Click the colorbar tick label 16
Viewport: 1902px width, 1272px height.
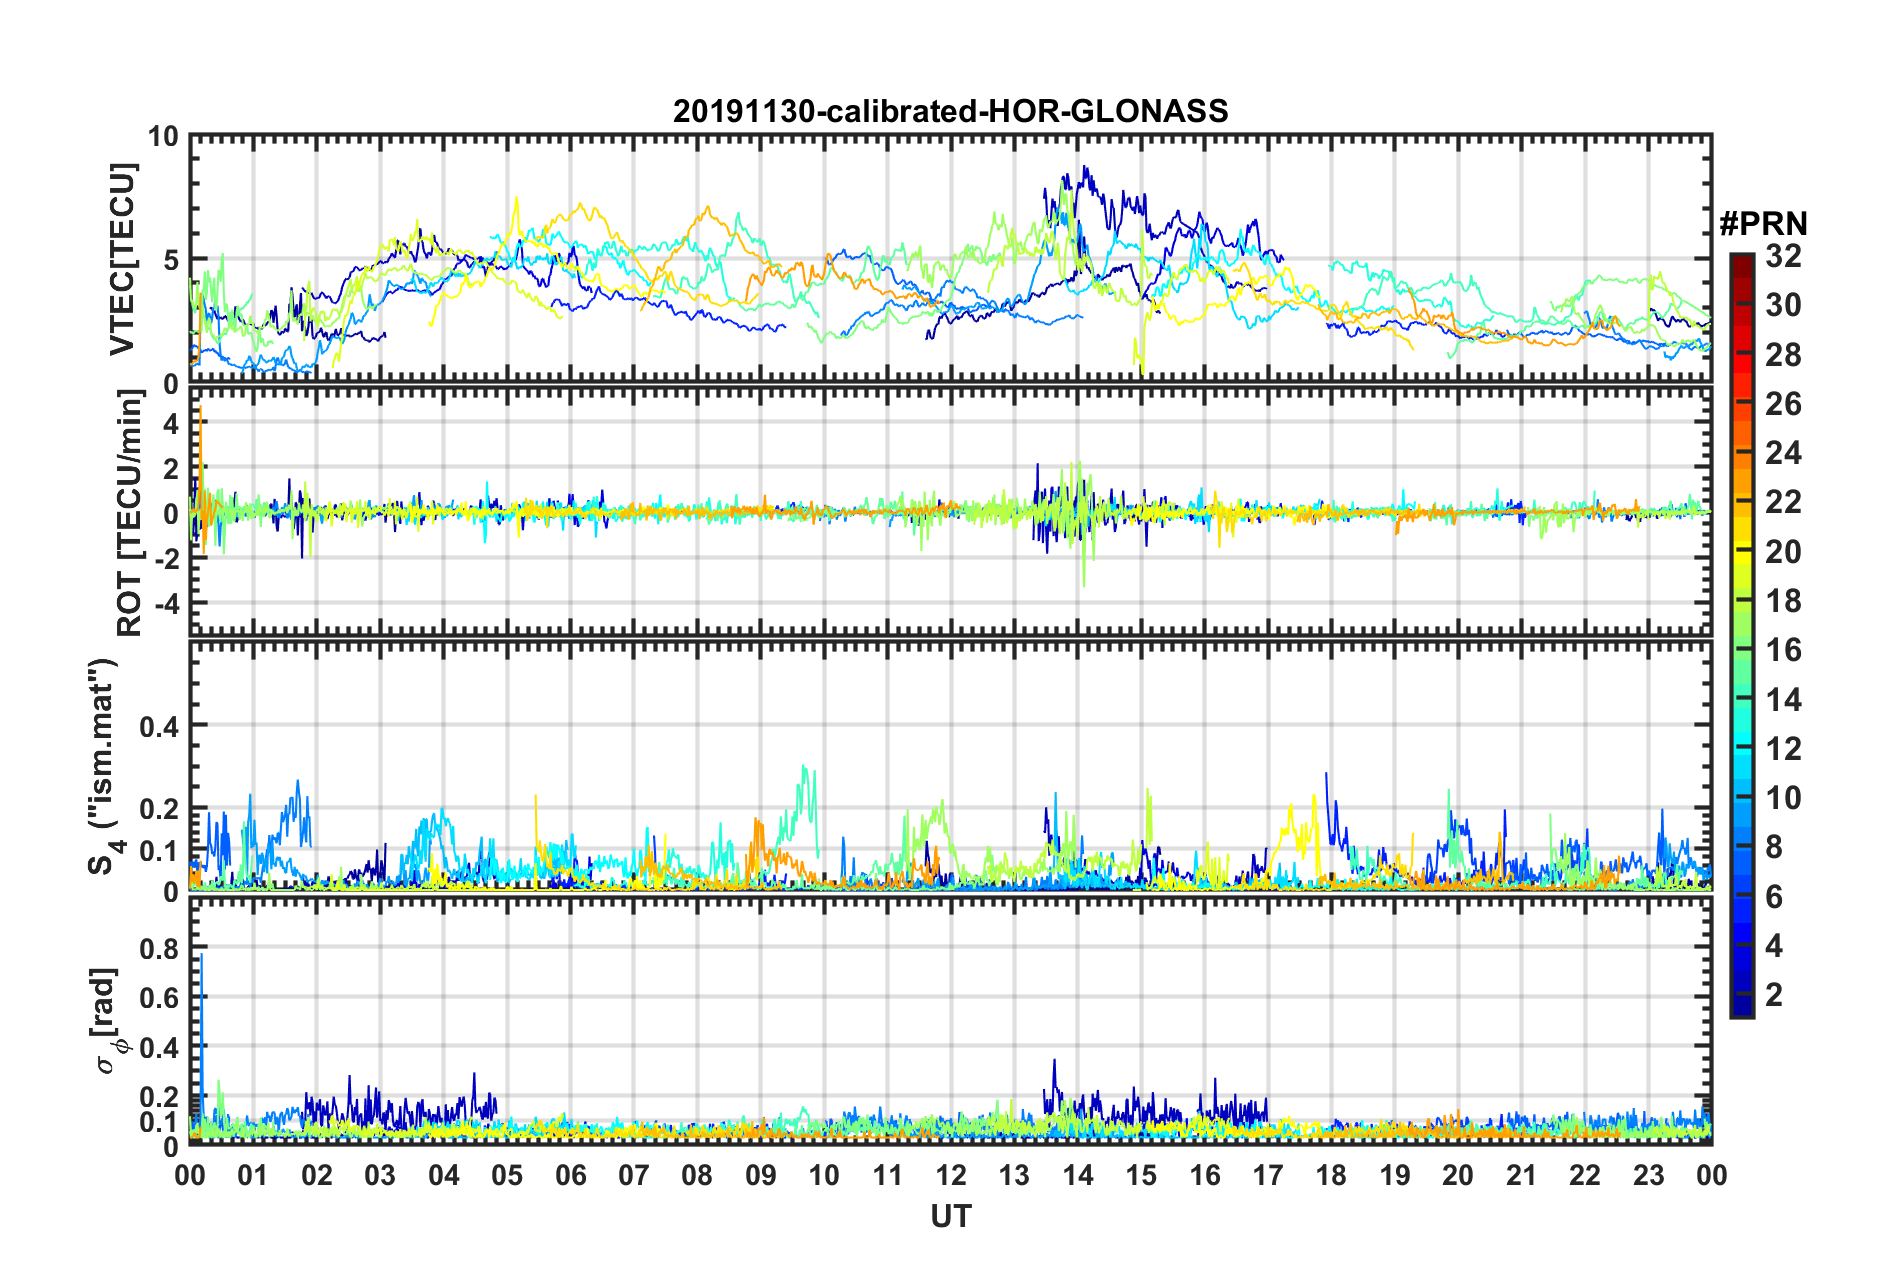[1783, 650]
